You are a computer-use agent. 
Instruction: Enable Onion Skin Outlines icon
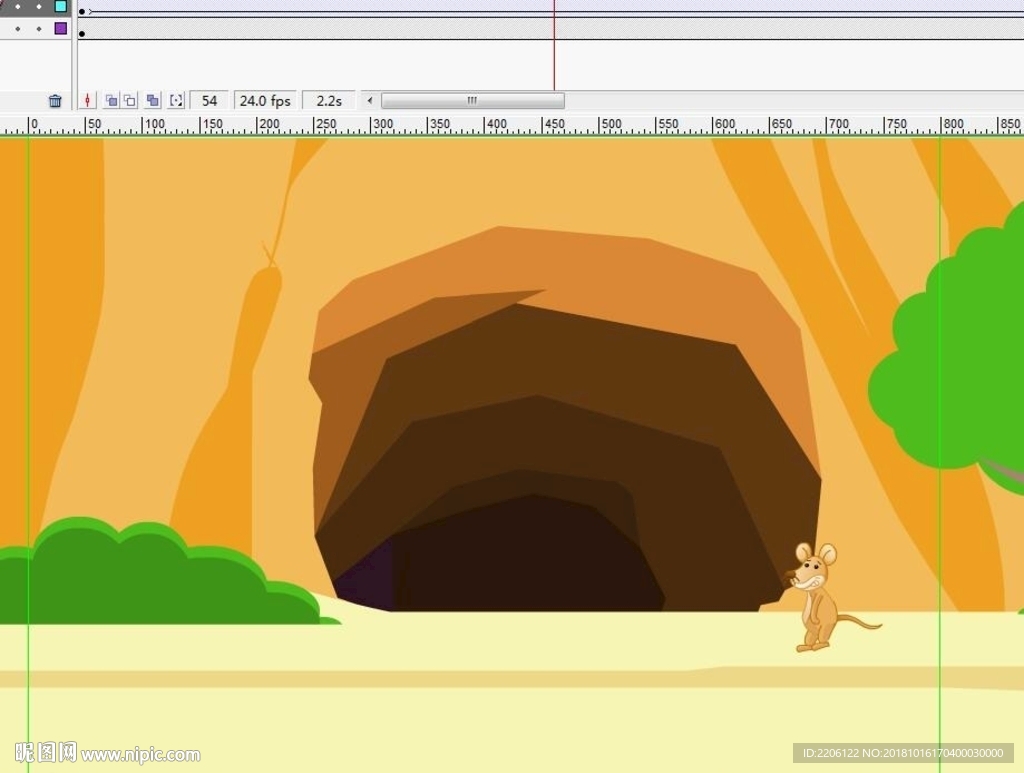[x=130, y=101]
